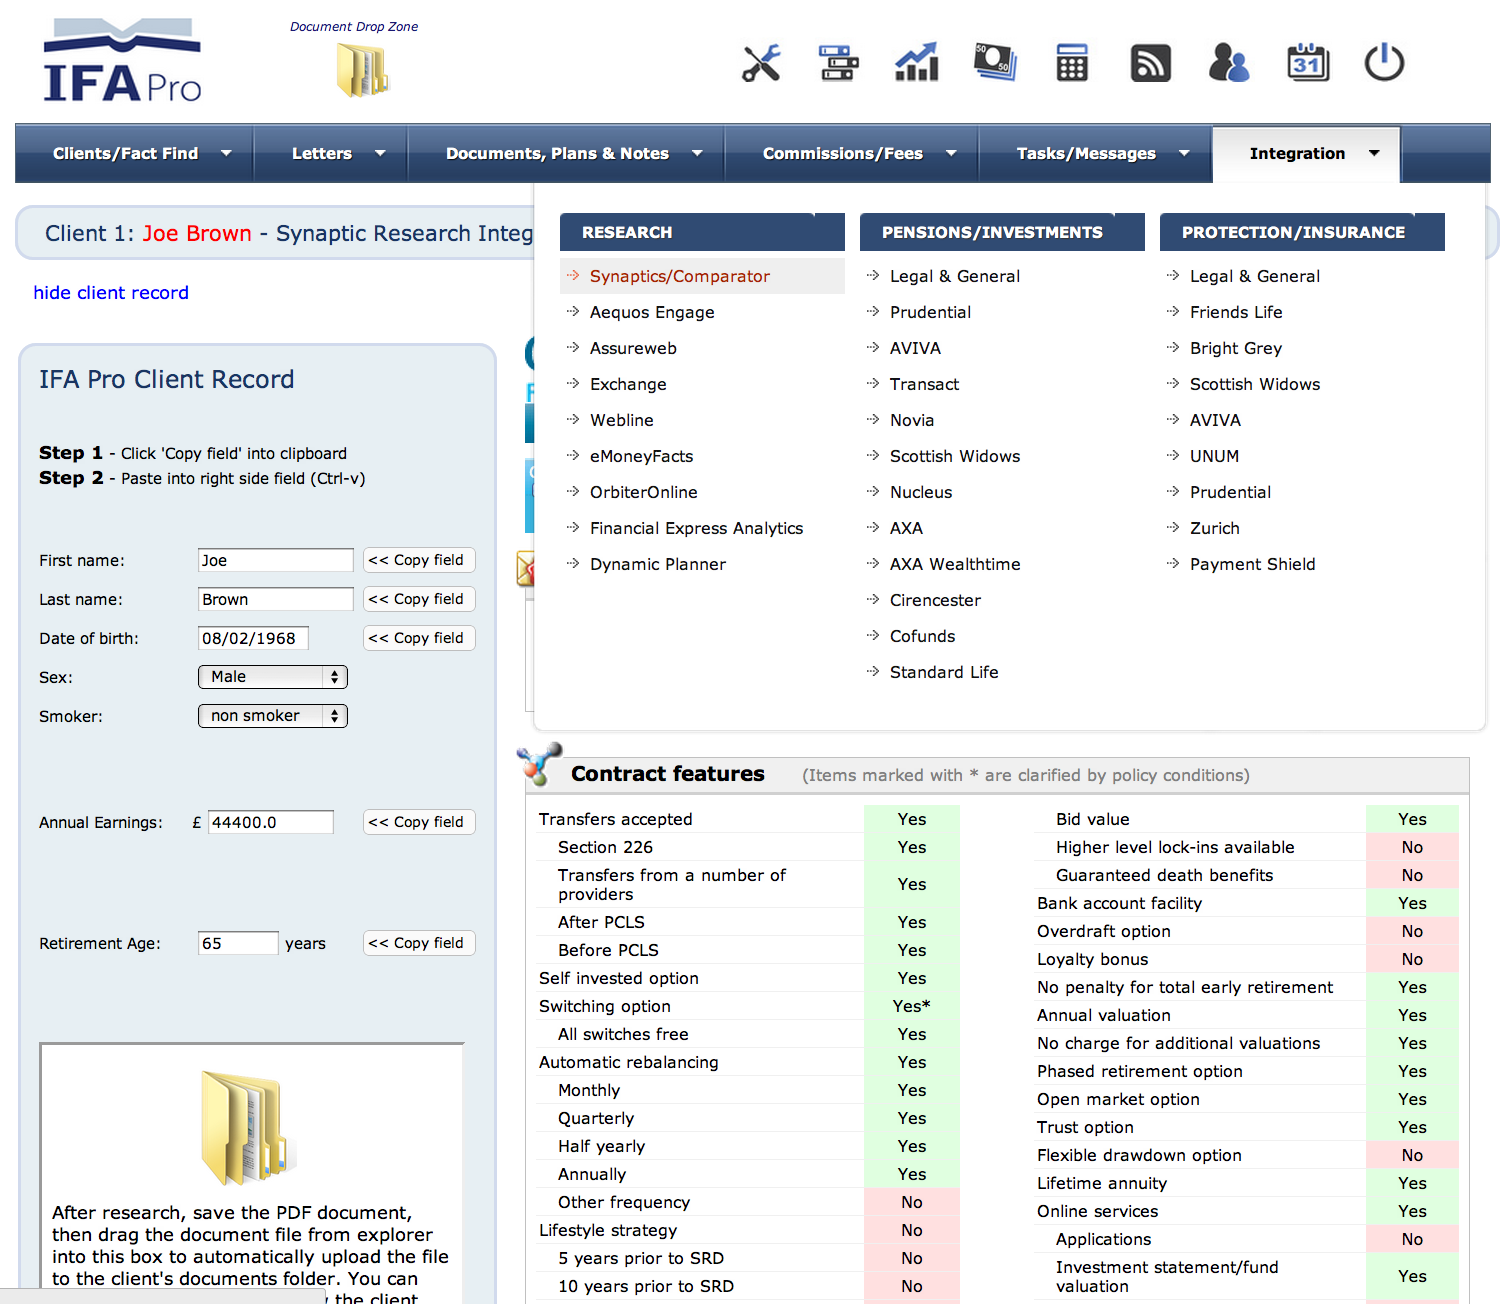Screen dimensions: 1504x1304
Task: Copy the First name field
Action: pos(419,560)
